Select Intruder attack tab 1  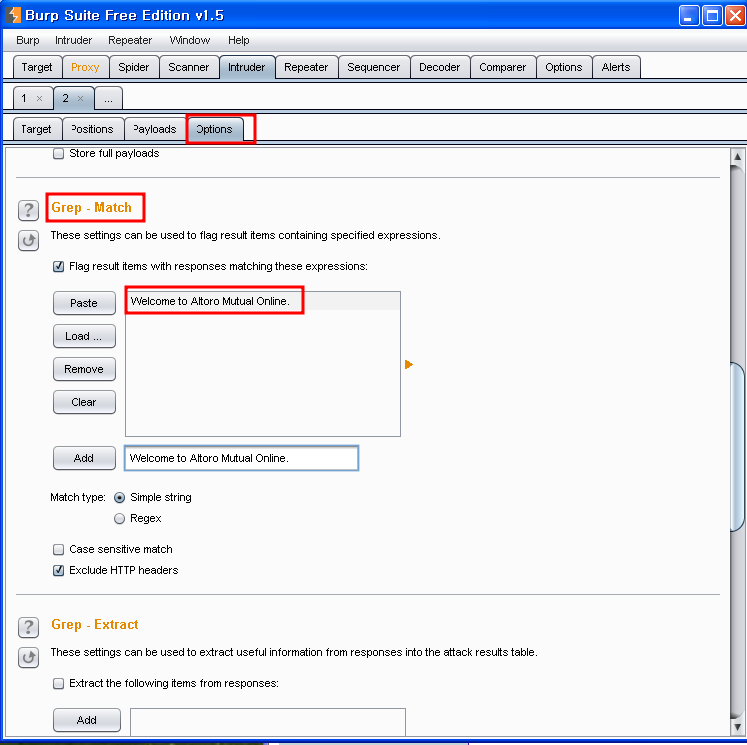click(x=24, y=99)
